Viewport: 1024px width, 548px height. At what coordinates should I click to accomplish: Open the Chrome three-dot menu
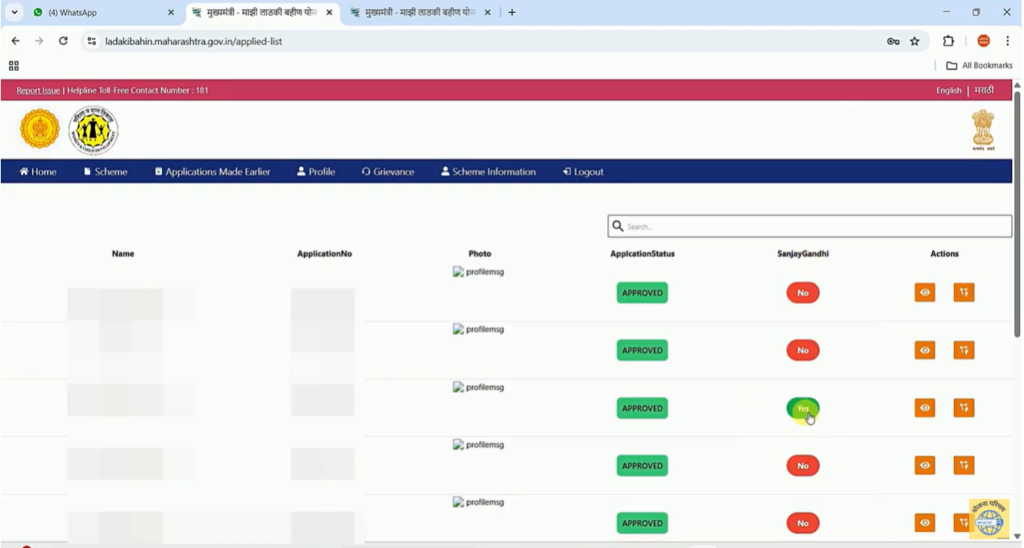(x=1007, y=41)
